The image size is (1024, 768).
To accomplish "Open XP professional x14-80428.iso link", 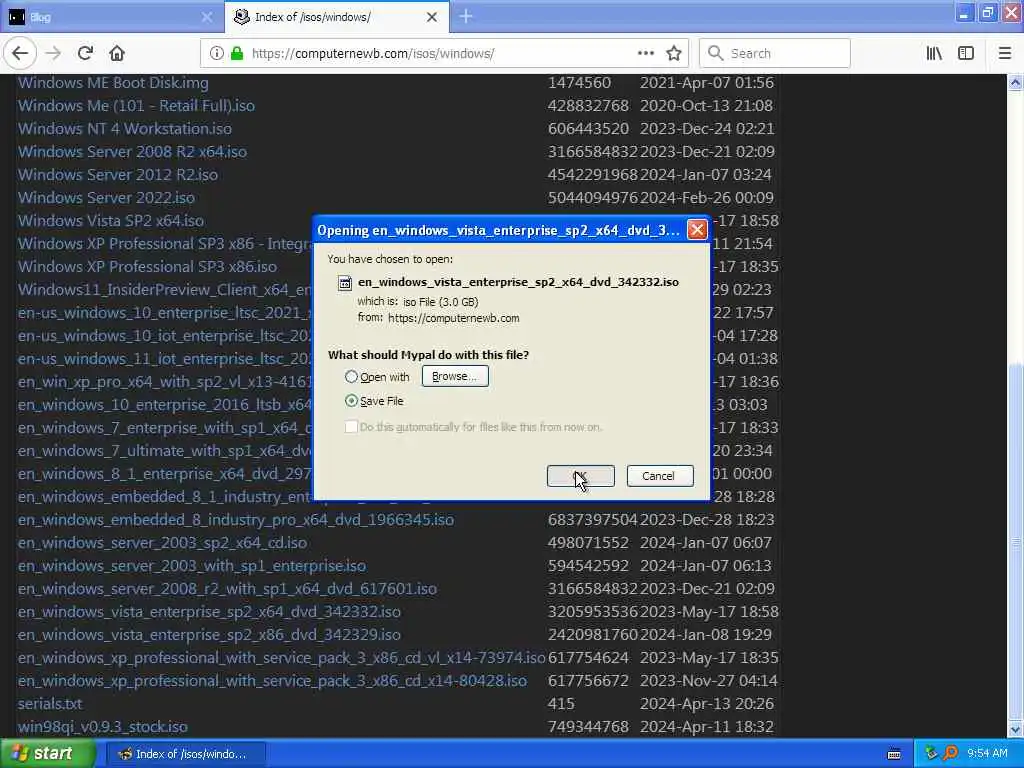I will [272, 680].
